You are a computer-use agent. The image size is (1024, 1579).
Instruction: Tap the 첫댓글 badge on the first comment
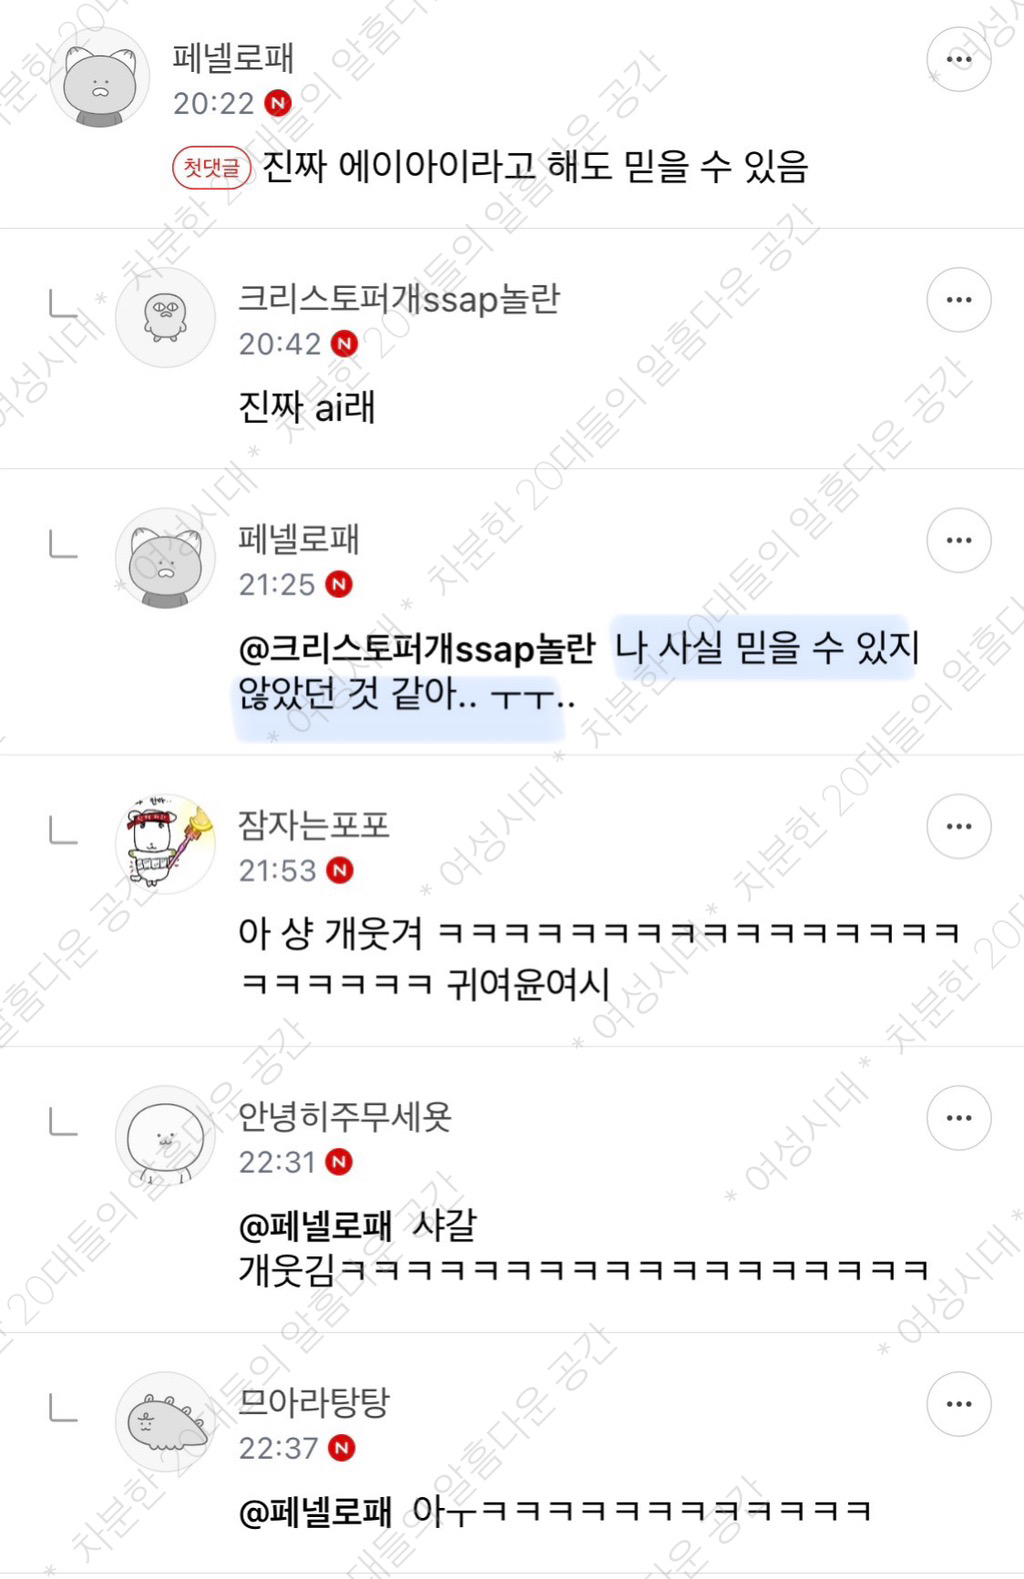coord(211,167)
